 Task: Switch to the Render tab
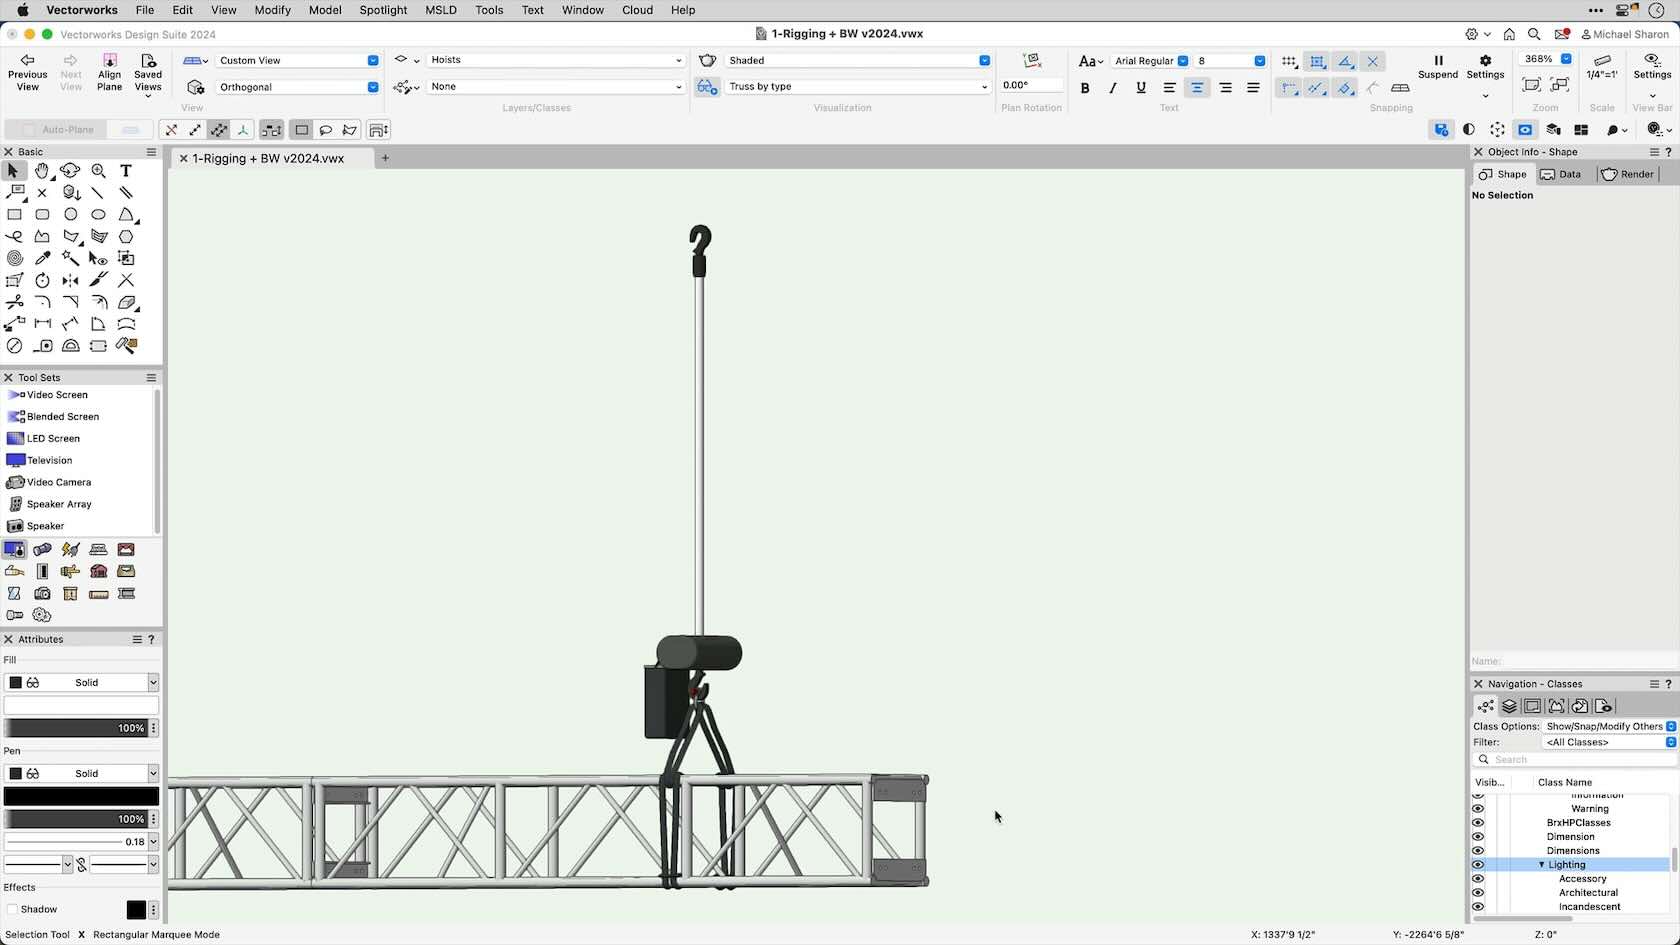[x=1628, y=174]
